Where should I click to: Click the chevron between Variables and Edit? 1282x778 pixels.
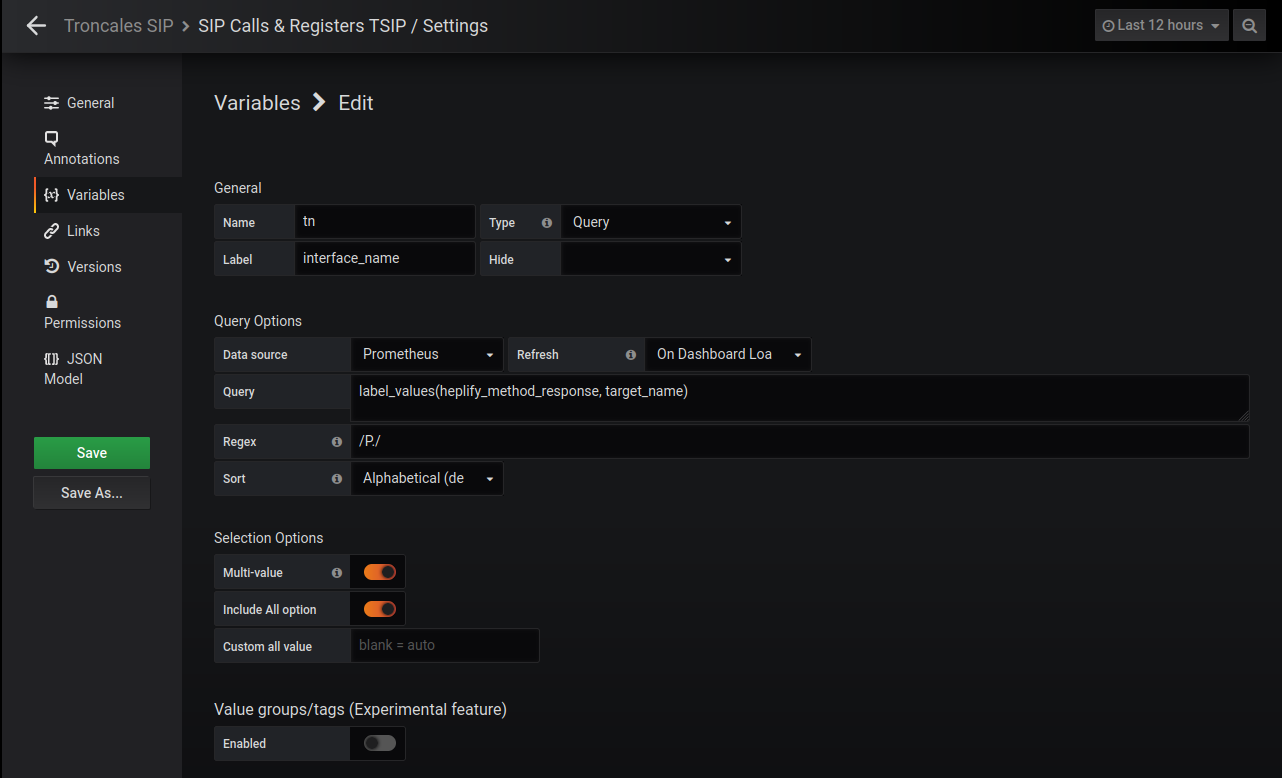tap(319, 102)
